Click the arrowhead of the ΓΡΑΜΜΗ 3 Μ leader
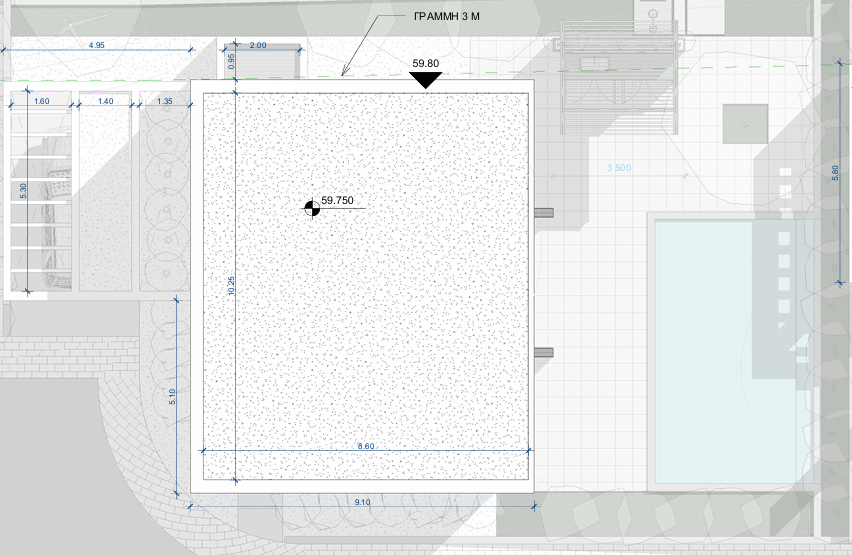 point(345,74)
